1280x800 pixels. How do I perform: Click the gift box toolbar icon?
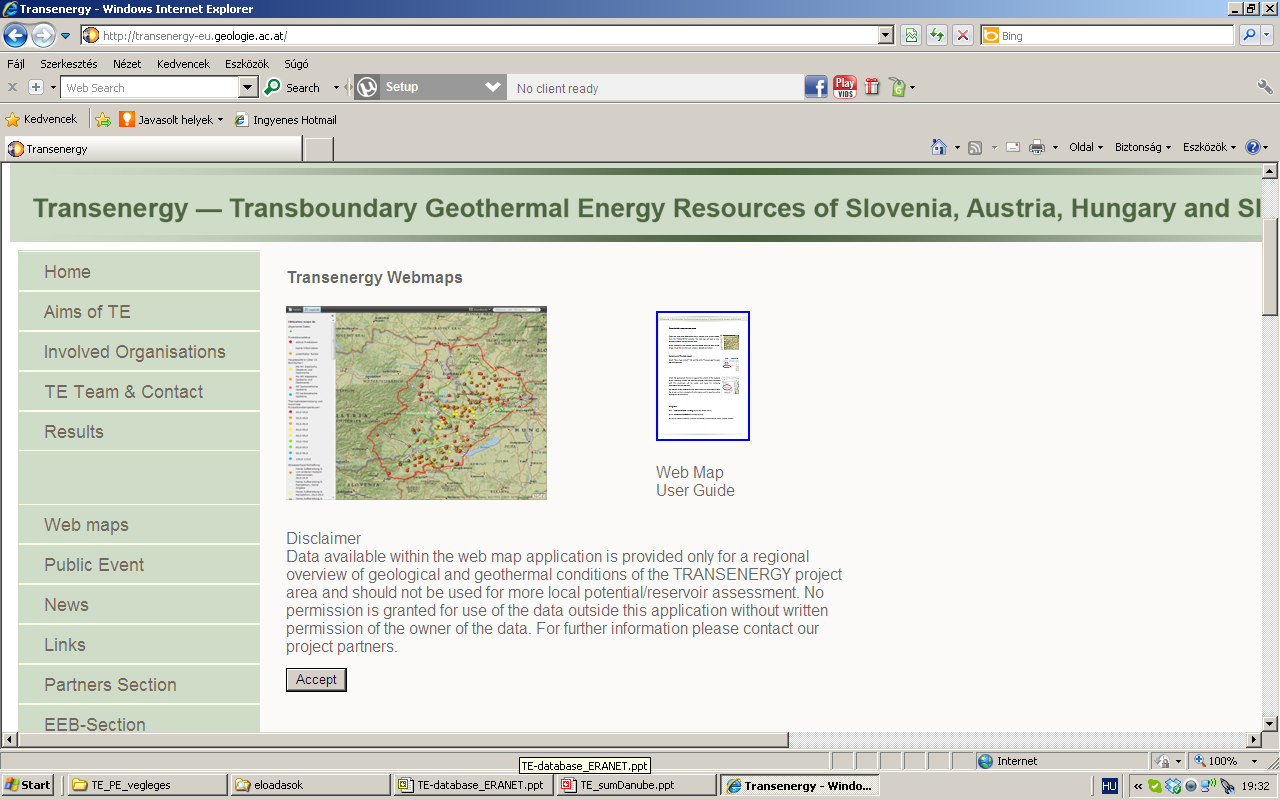point(872,87)
